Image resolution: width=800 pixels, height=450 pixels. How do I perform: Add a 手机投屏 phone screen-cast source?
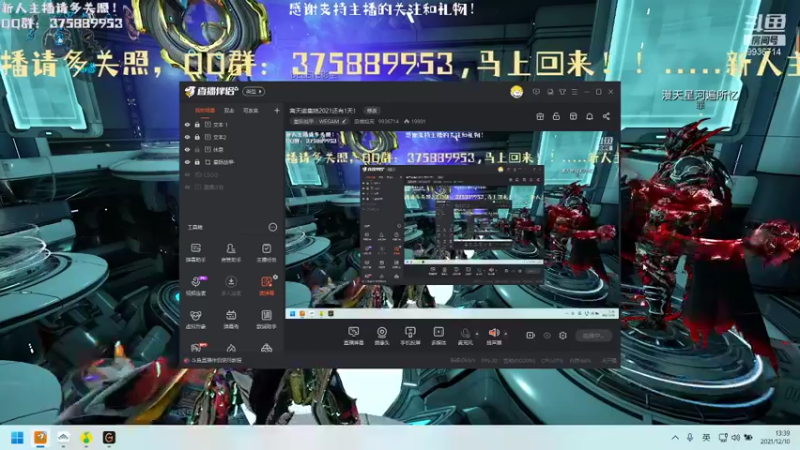[x=410, y=336]
